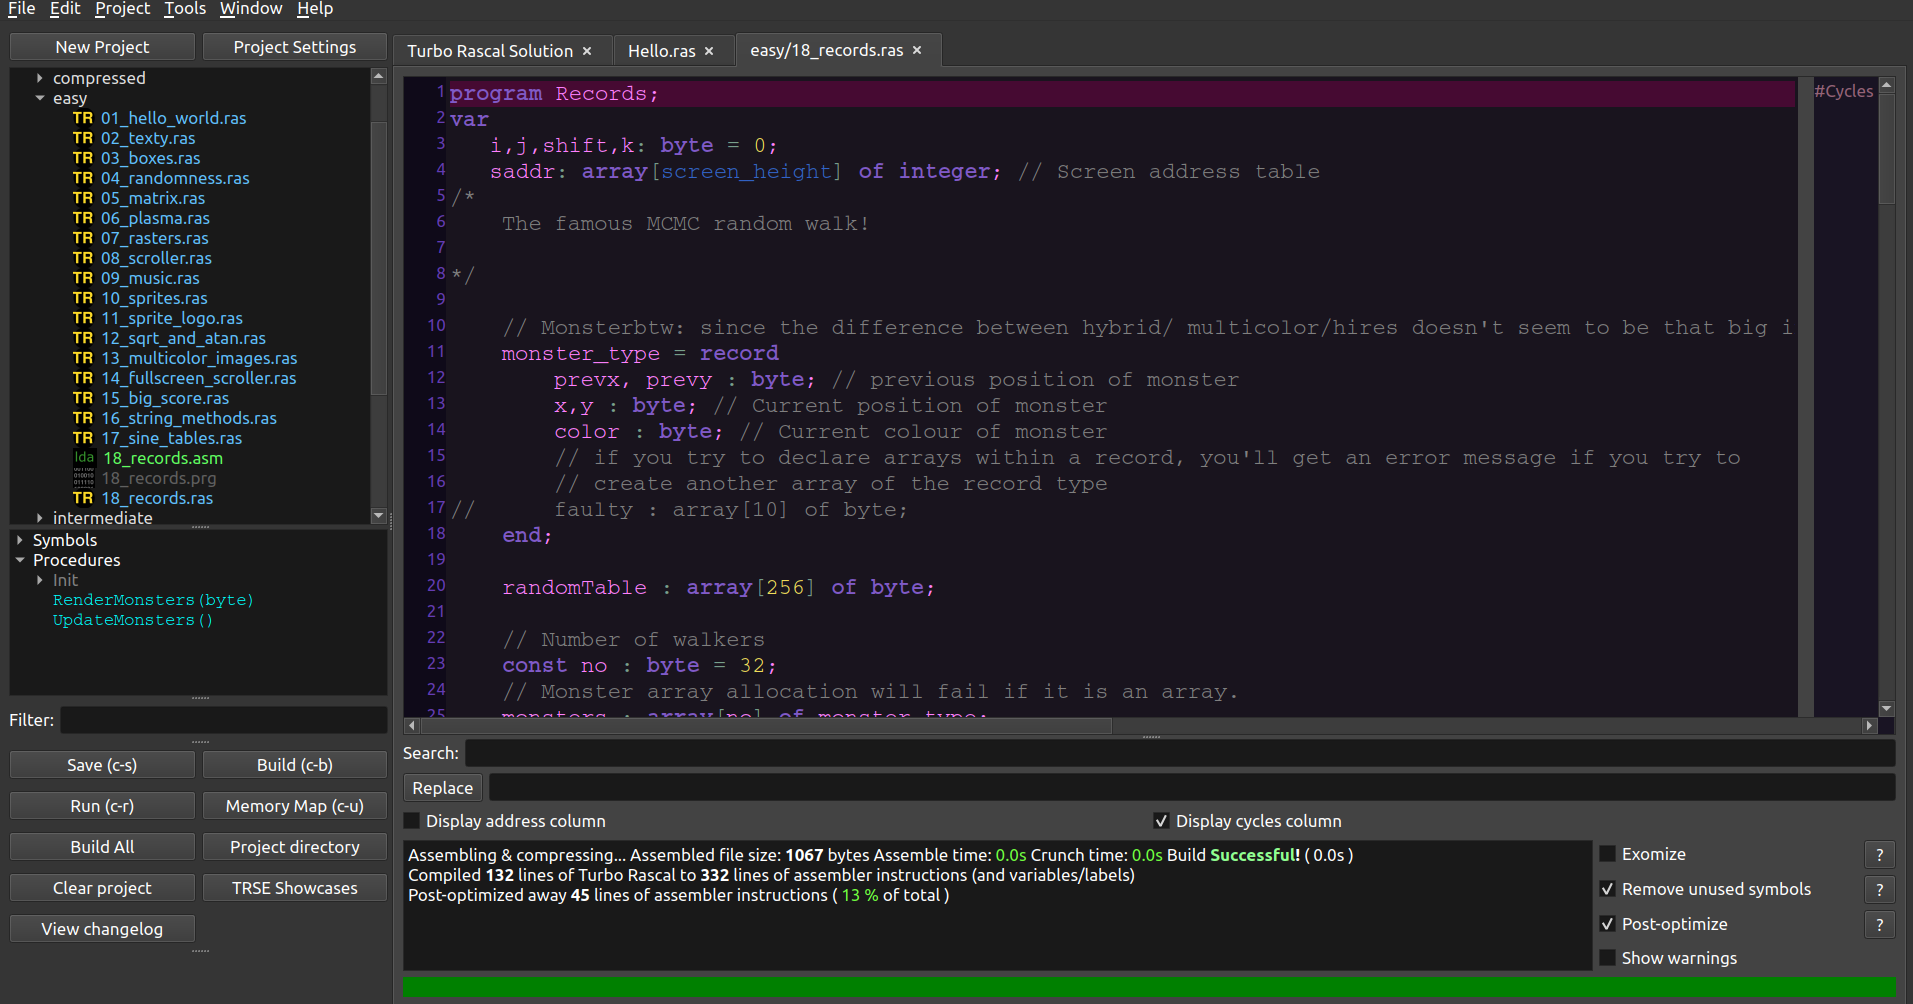Screen dimensions: 1913x1004
Task: Open the Tools menu
Action: point(184,9)
